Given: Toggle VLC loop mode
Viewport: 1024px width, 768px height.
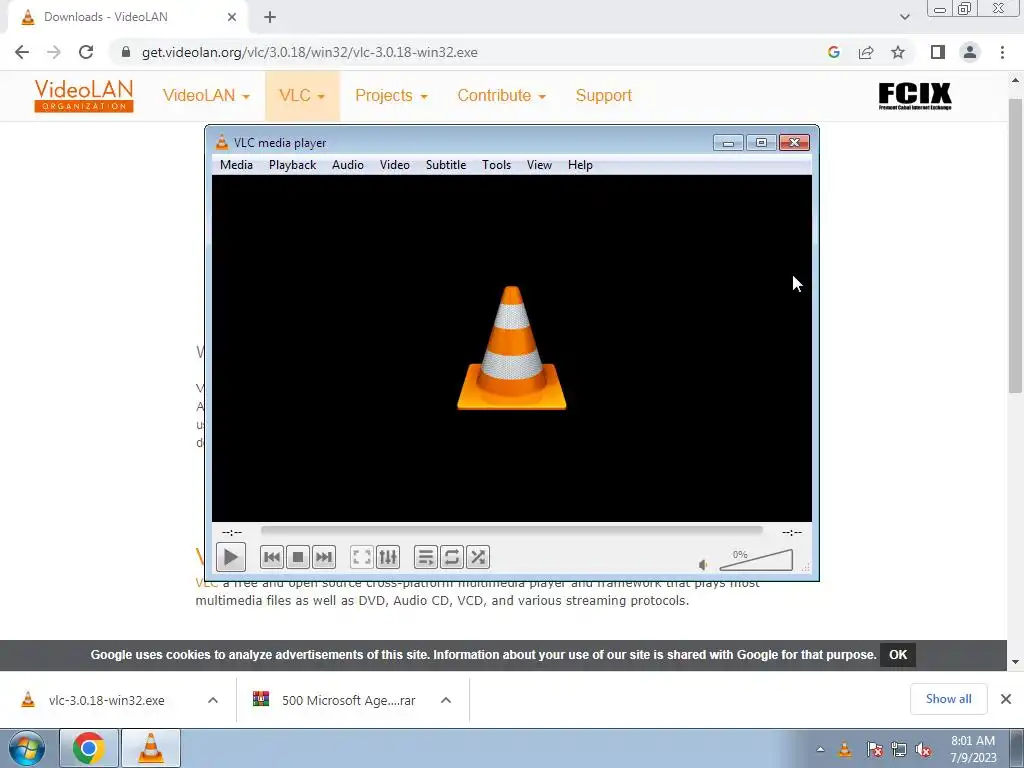Looking at the screenshot, I should point(451,557).
